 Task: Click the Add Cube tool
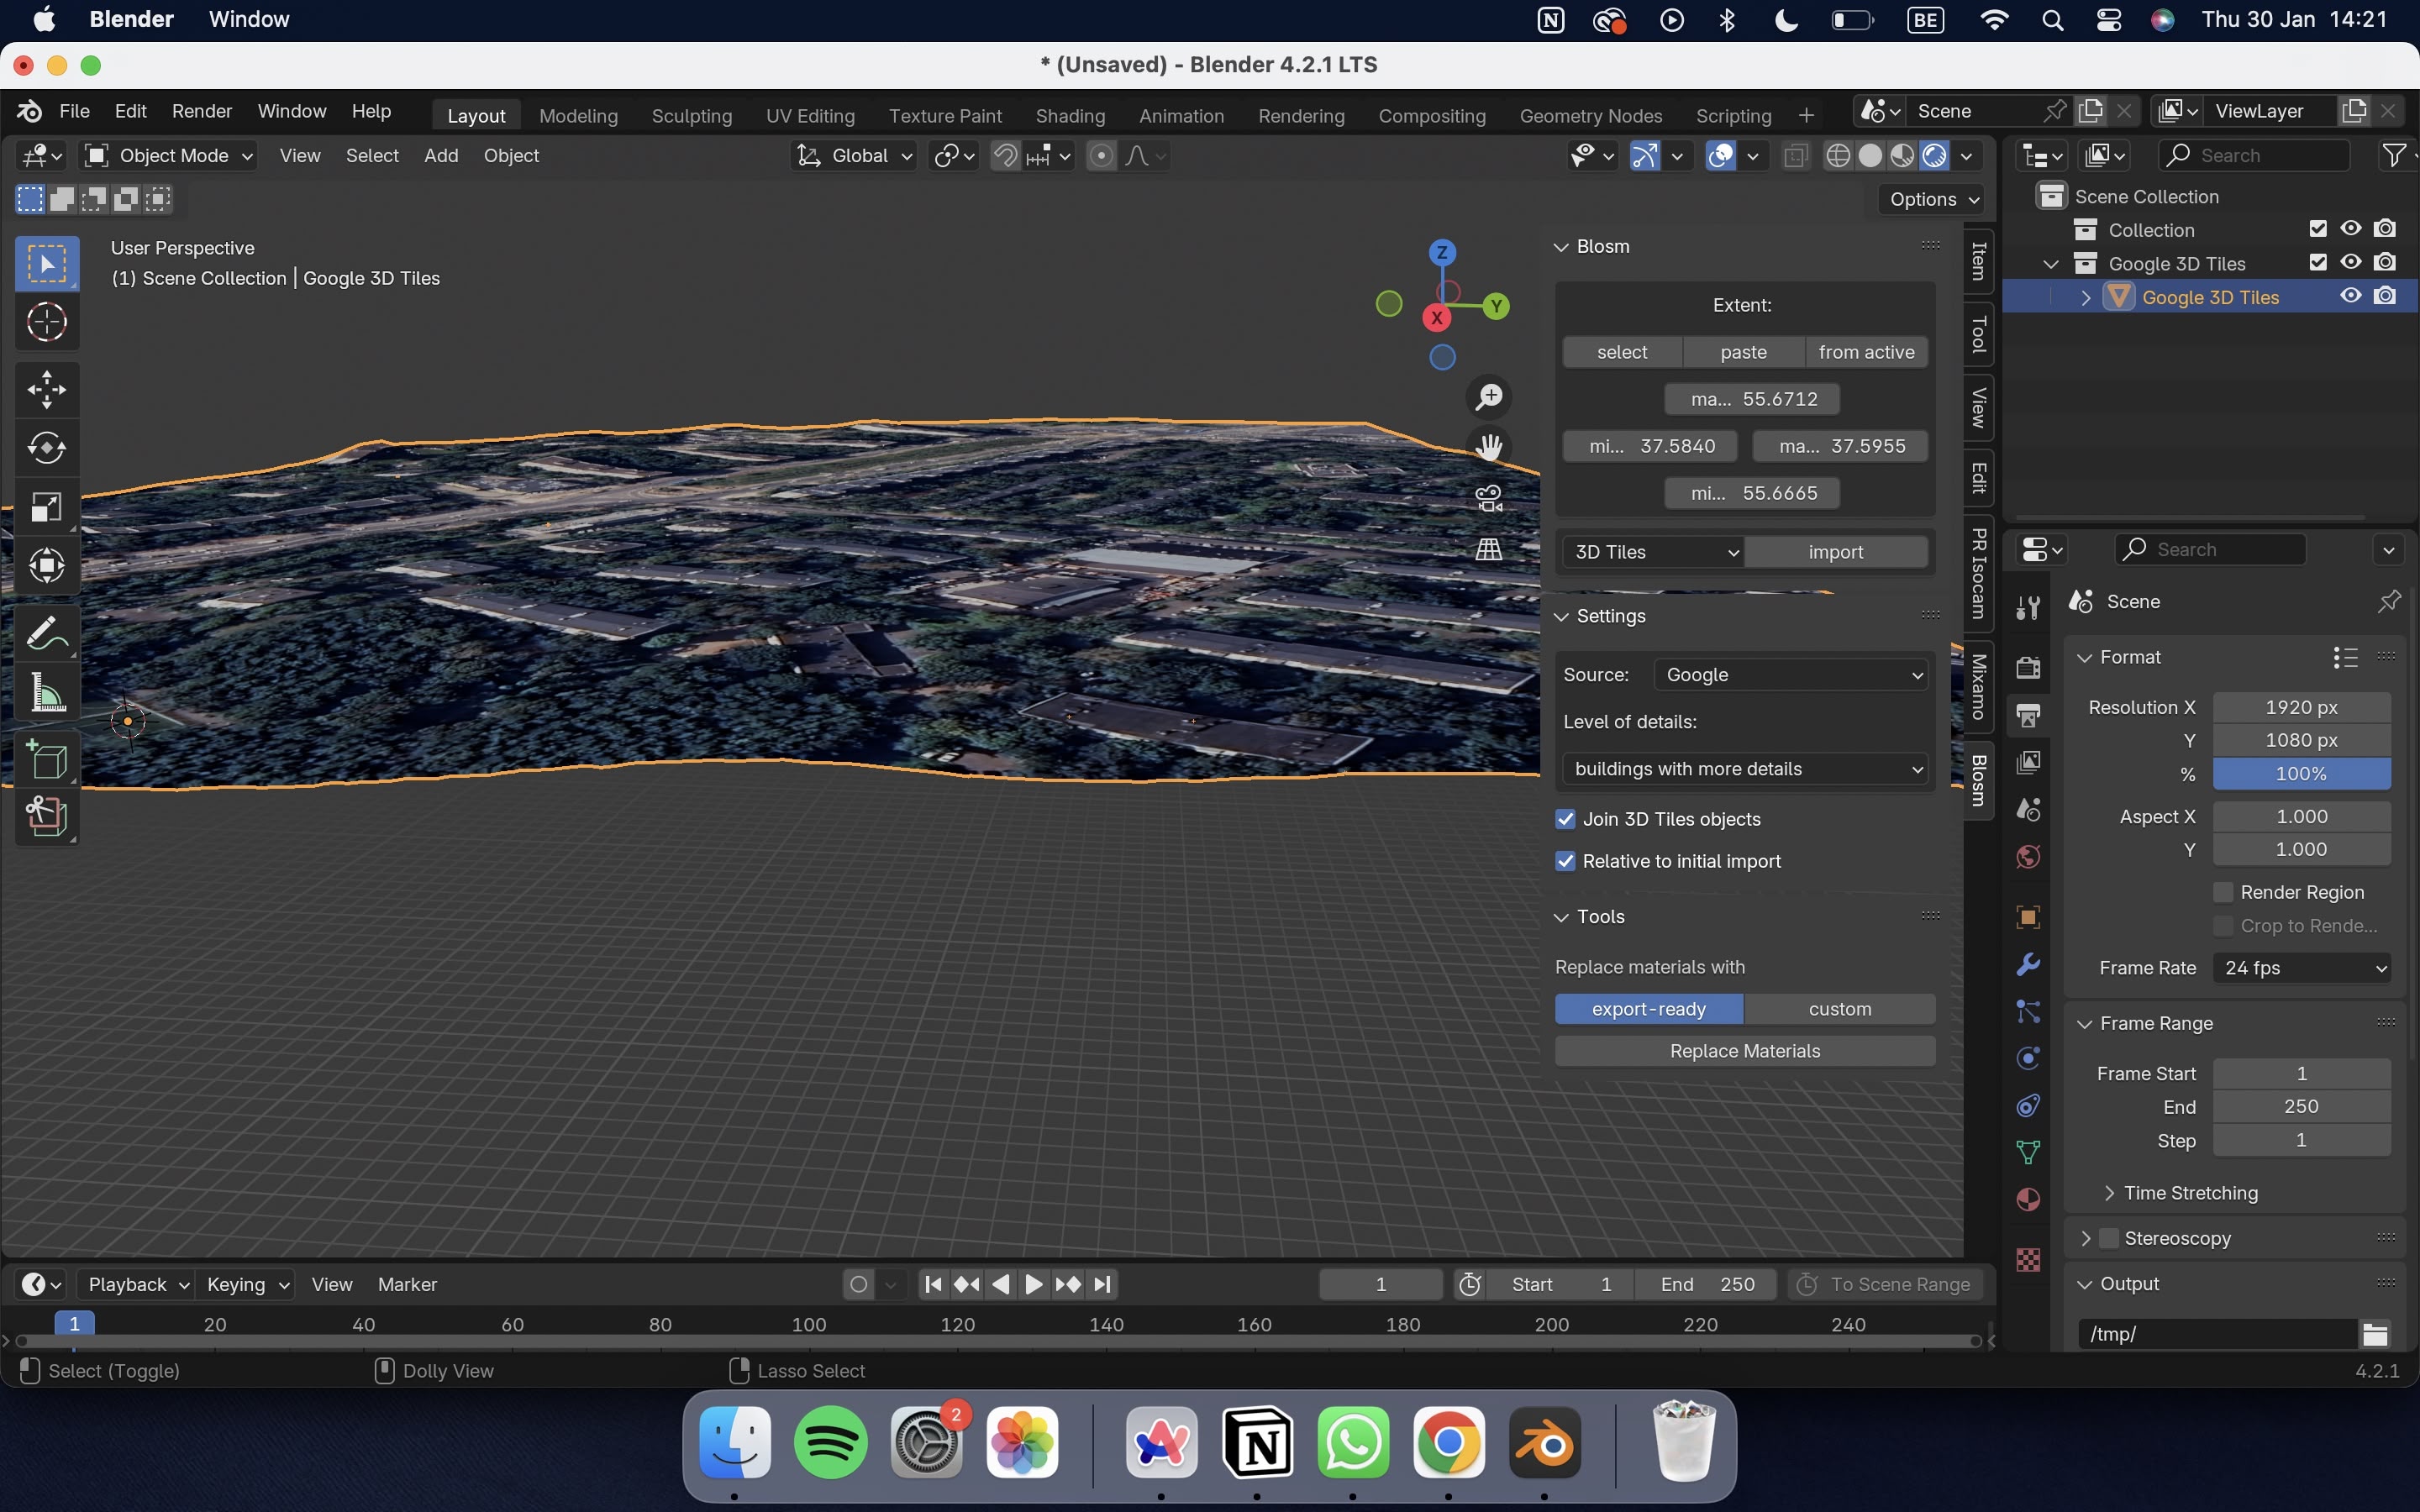pos(46,760)
